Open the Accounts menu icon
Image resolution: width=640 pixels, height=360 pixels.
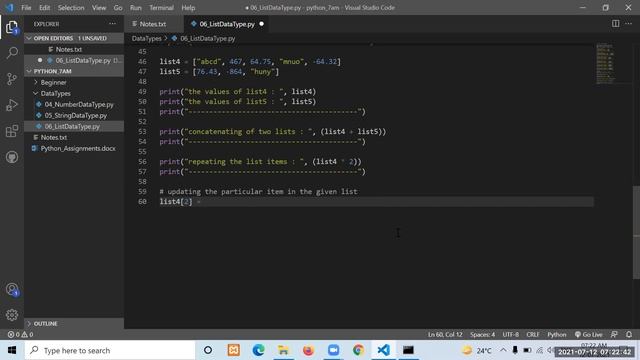click(12, 289)
